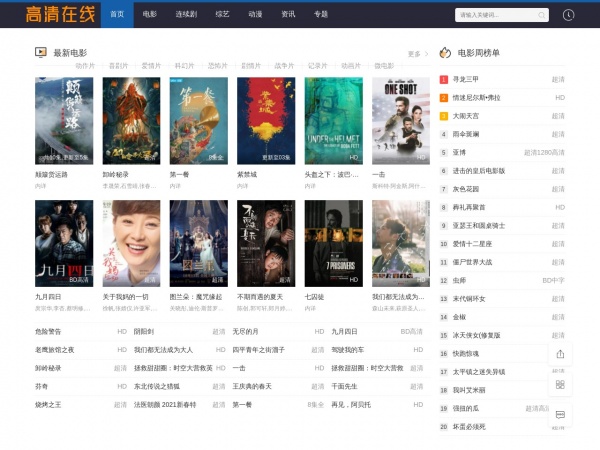The image size is (600, 450).
Task: Expand 更多 link in 最新电影 header
Action: coord(418,54)
